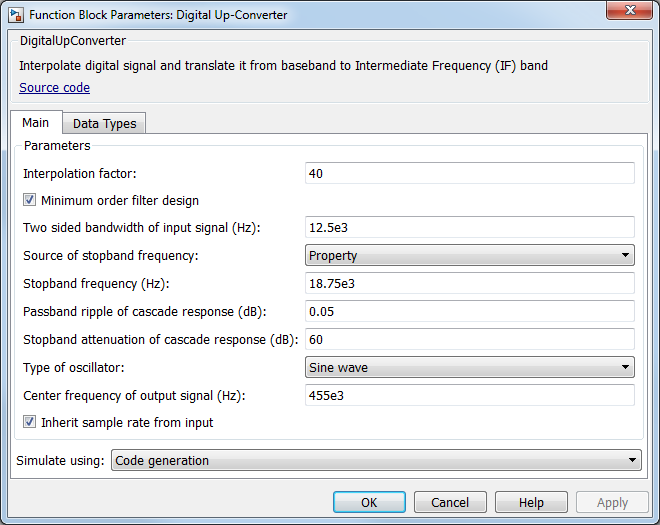Open the Source code link
The height and width of the screenshot is (525, 660).
pyautogui.click(x=54, y=88)
